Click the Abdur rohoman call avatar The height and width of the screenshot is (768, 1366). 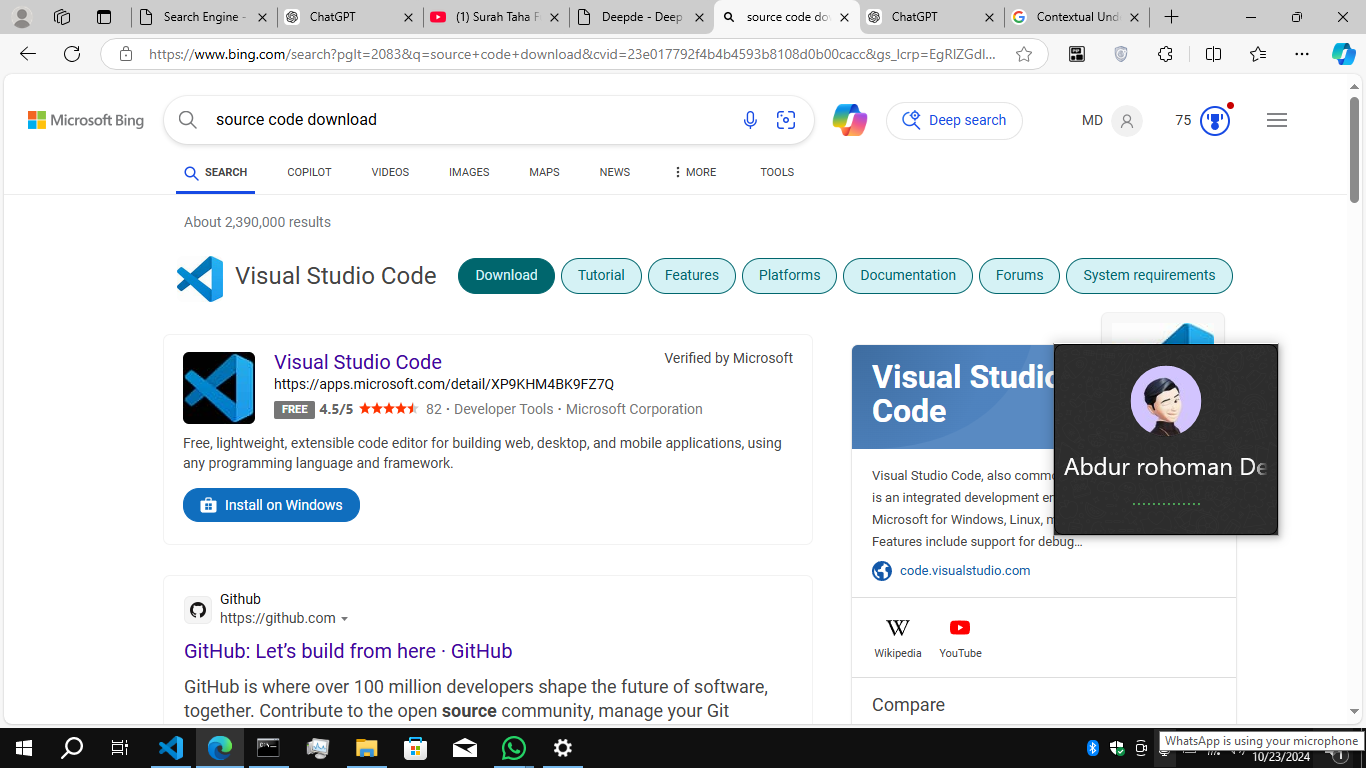tap(1165, 402)
